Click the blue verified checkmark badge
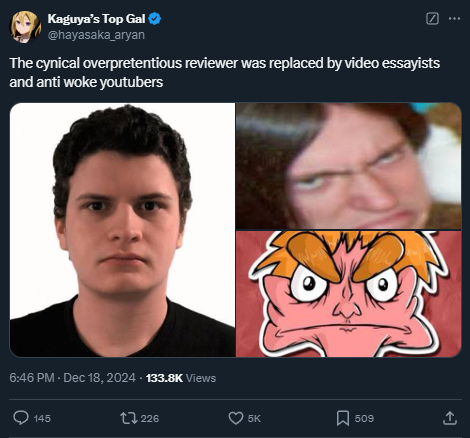 click(155, 19)
